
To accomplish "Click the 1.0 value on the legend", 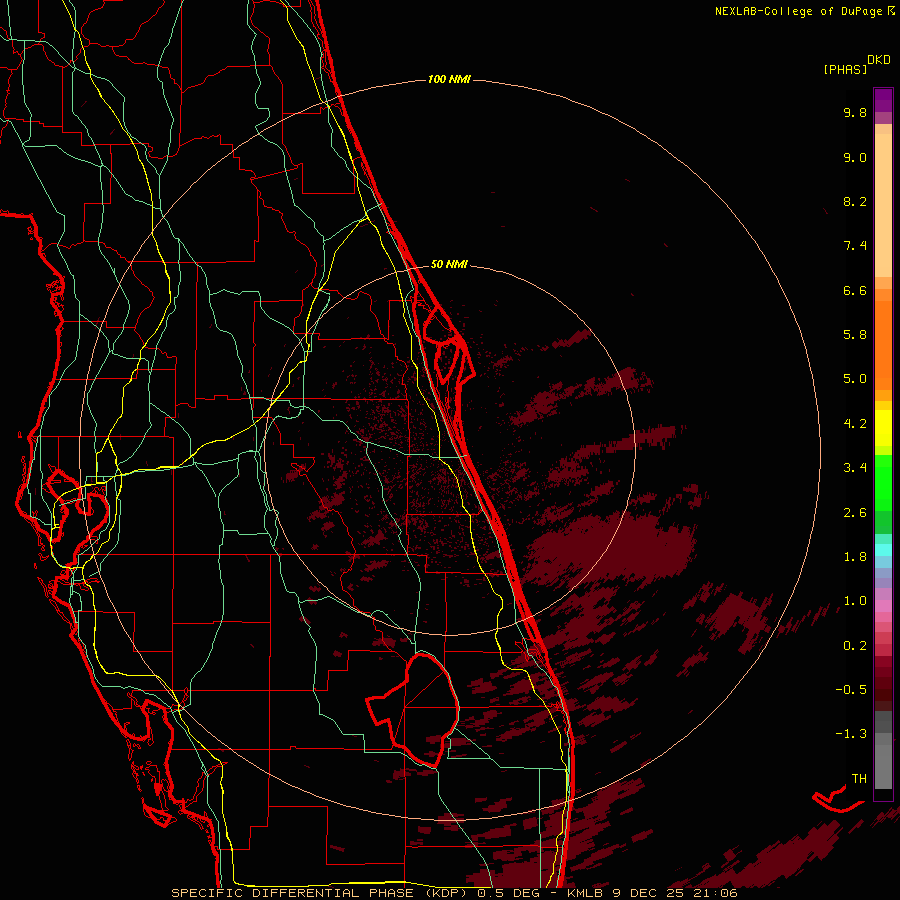I will coord(855,601).
